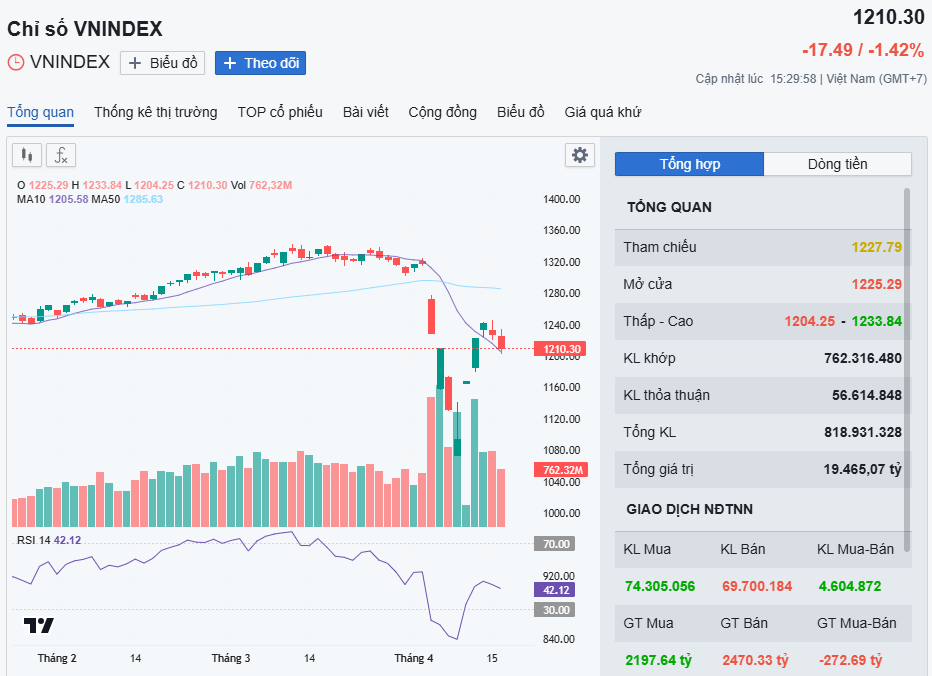Click the summary panel vertical scrollbar

point(907,370)
